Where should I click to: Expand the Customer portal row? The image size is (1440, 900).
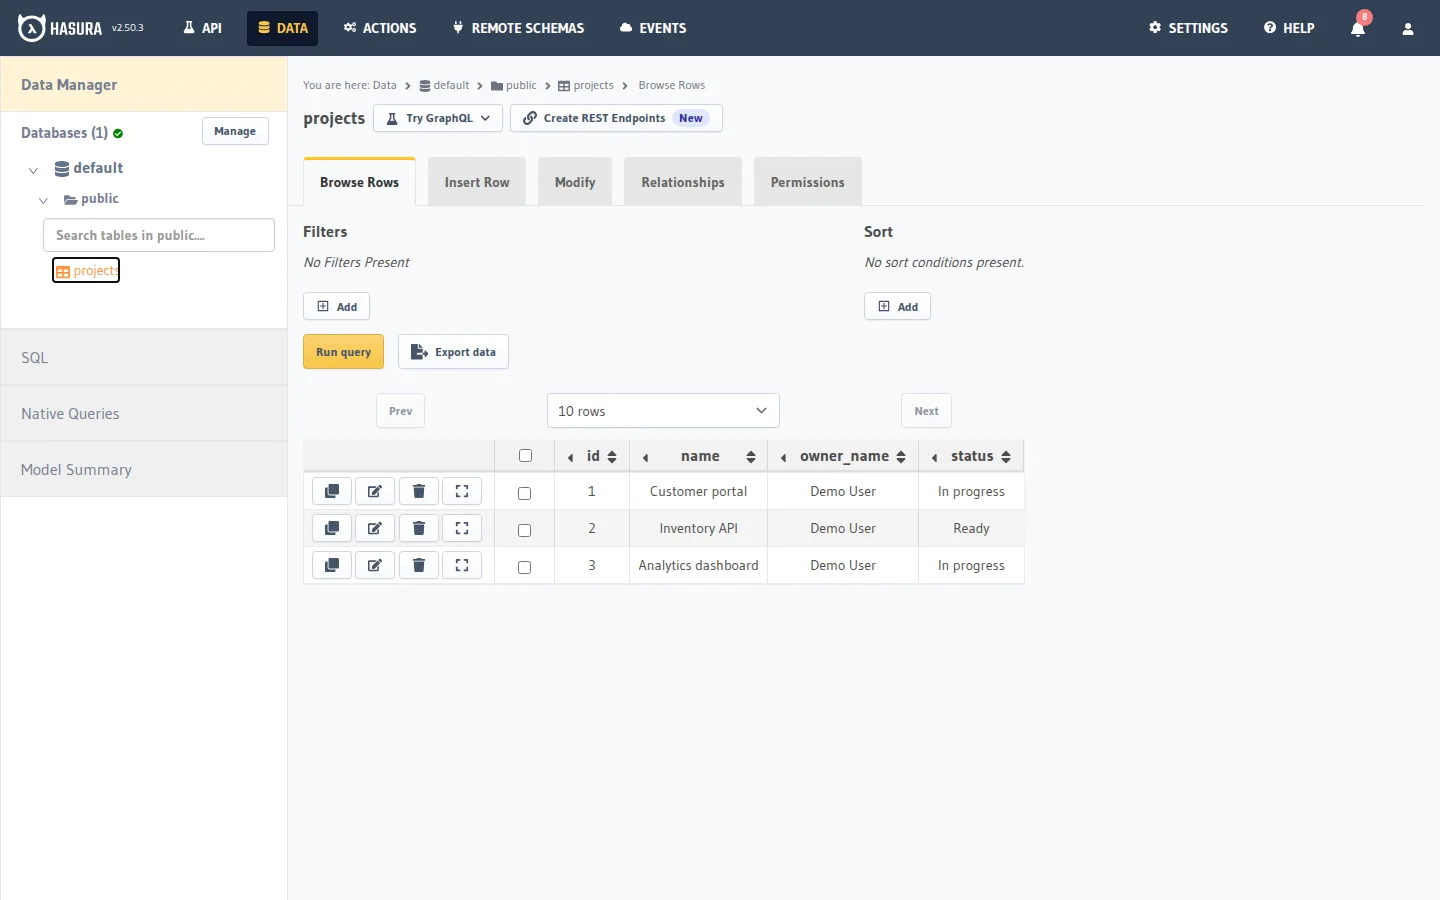462,491
